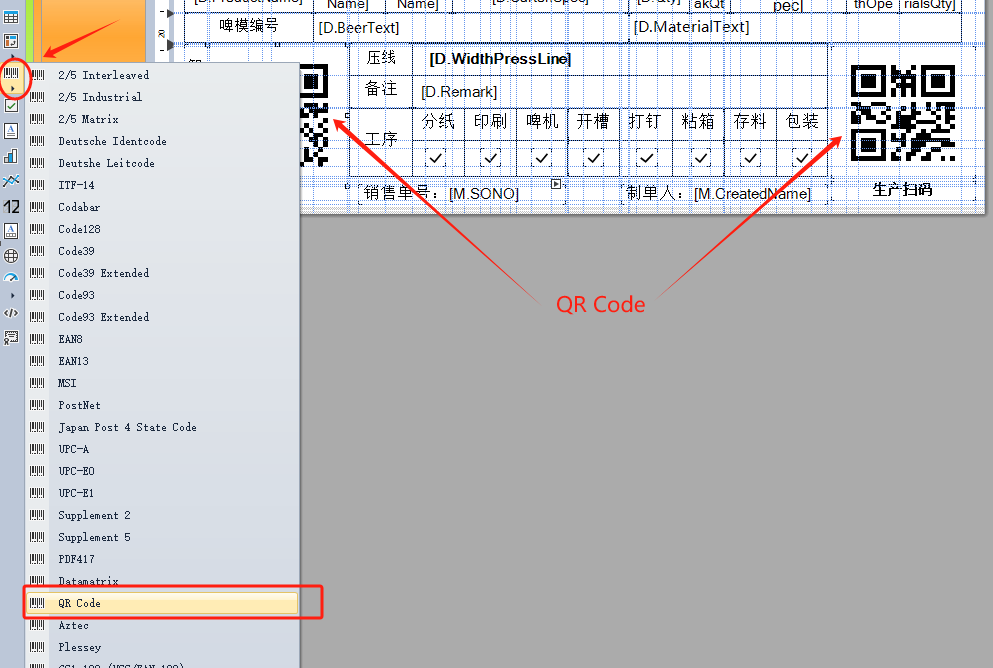993x668 pixels.
Task: Choose ITF-14 barcode type
Action: point(162,185)
